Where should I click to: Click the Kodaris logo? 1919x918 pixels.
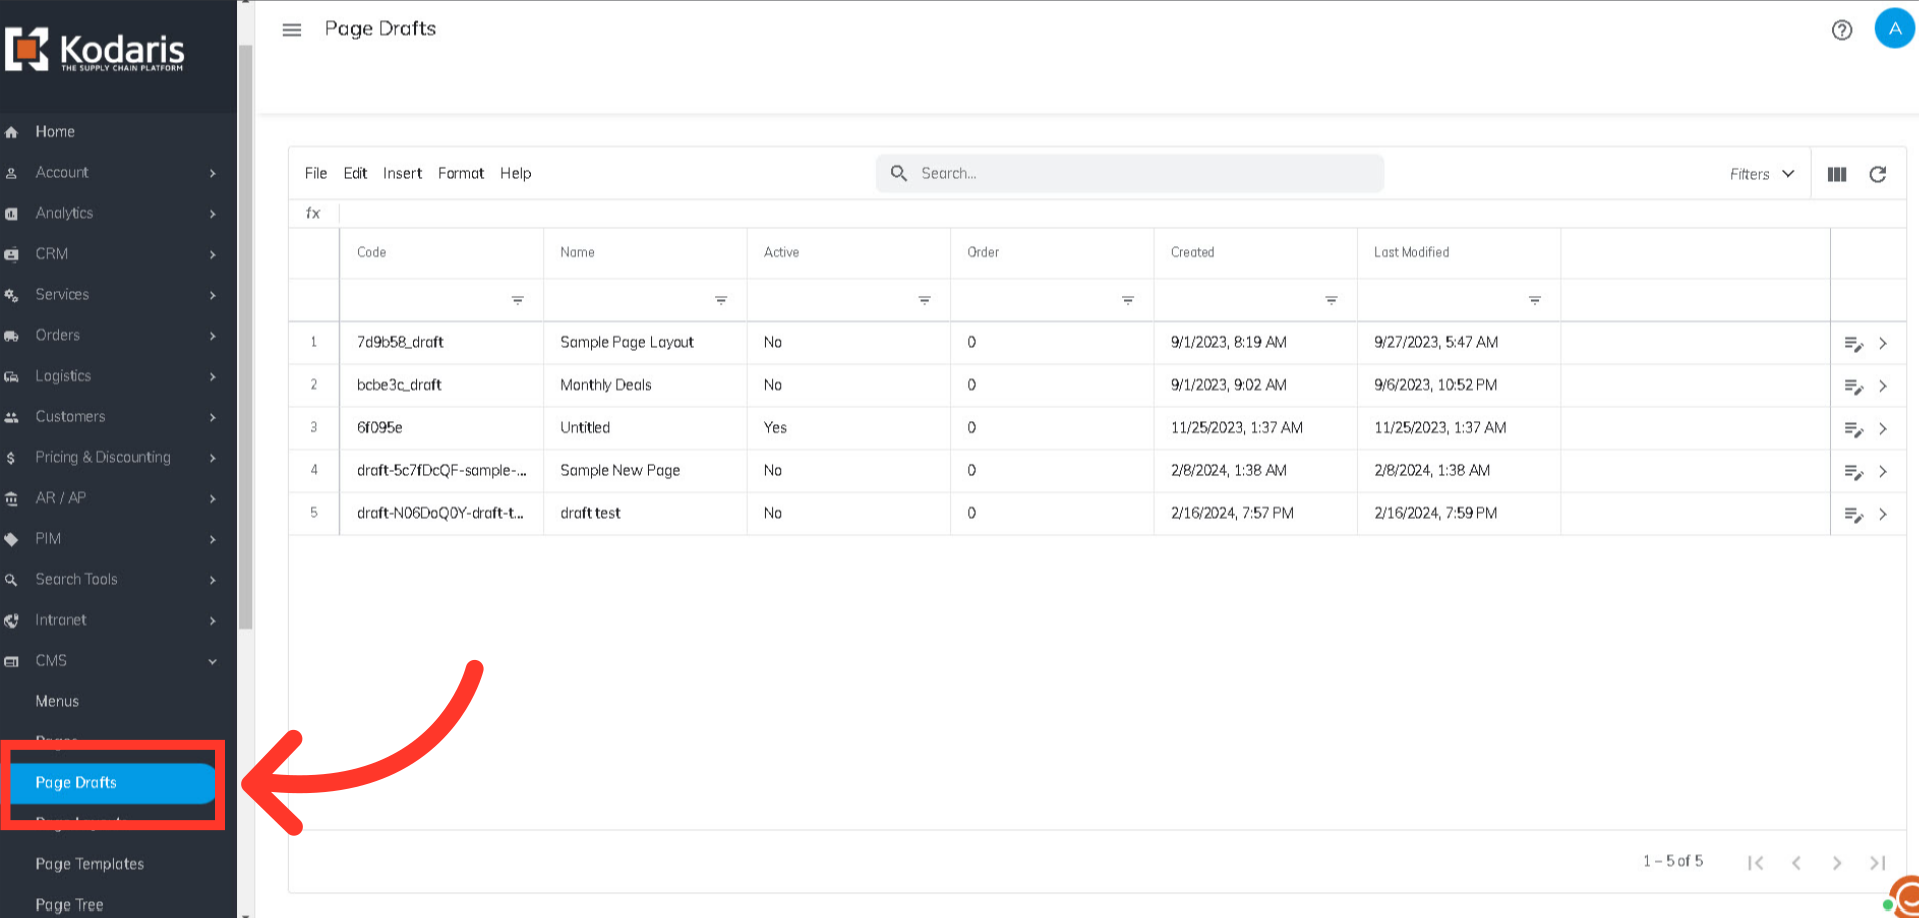[x=95, y=50]
